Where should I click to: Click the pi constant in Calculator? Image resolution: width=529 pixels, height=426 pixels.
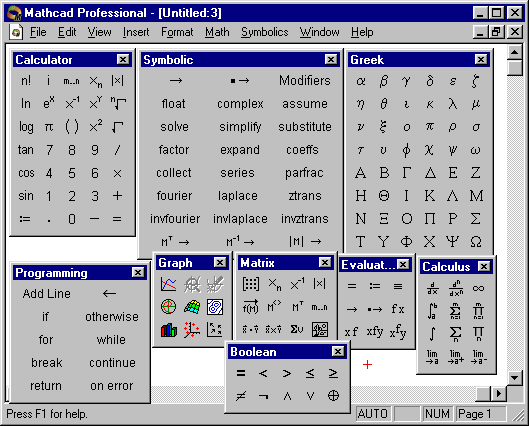tap(49, 127)
